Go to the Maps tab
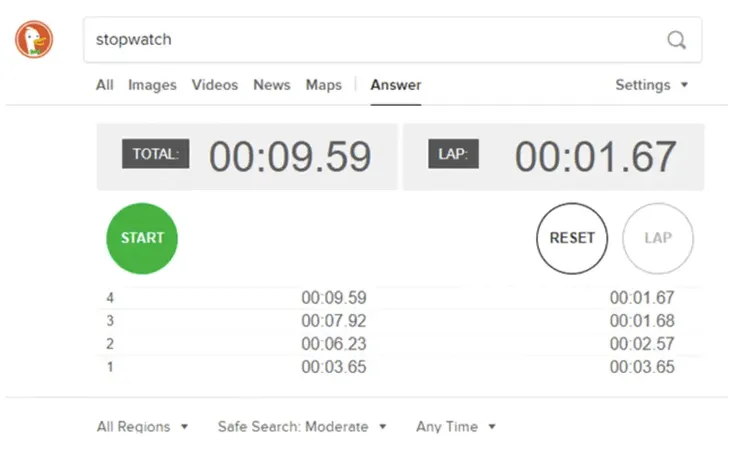 324,85
